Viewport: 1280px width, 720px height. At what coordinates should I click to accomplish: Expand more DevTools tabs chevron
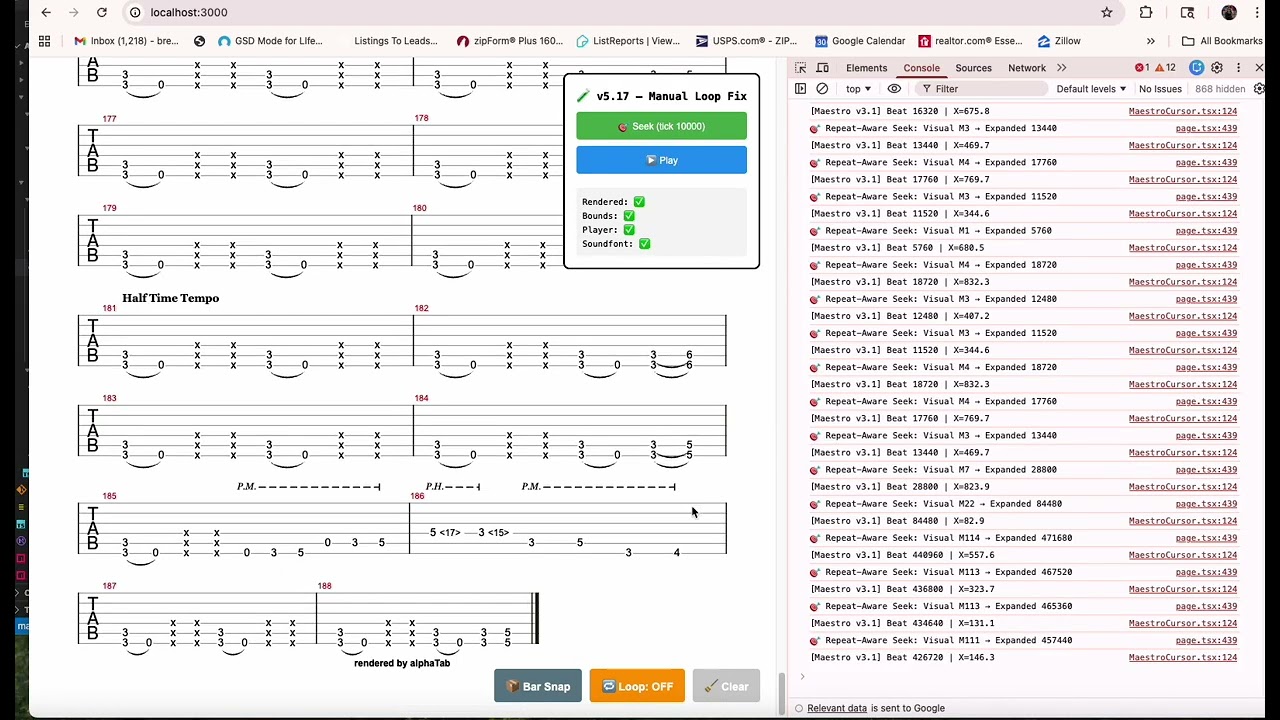(x=1061, y=68)
